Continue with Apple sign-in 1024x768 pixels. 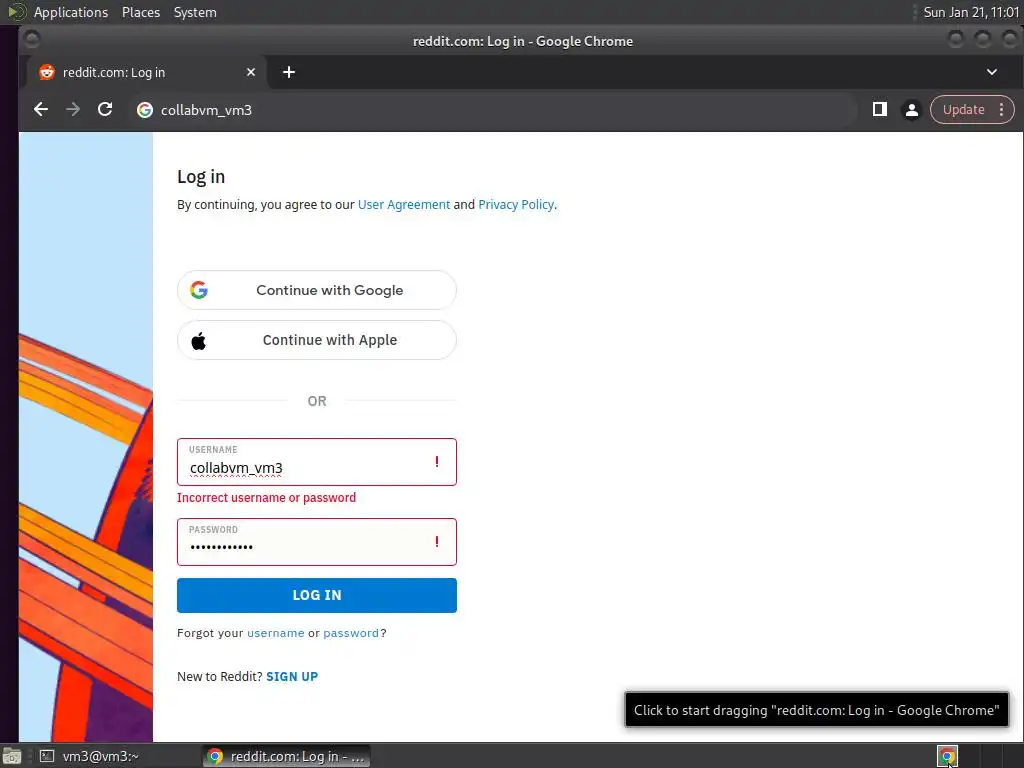coord(317,340)
